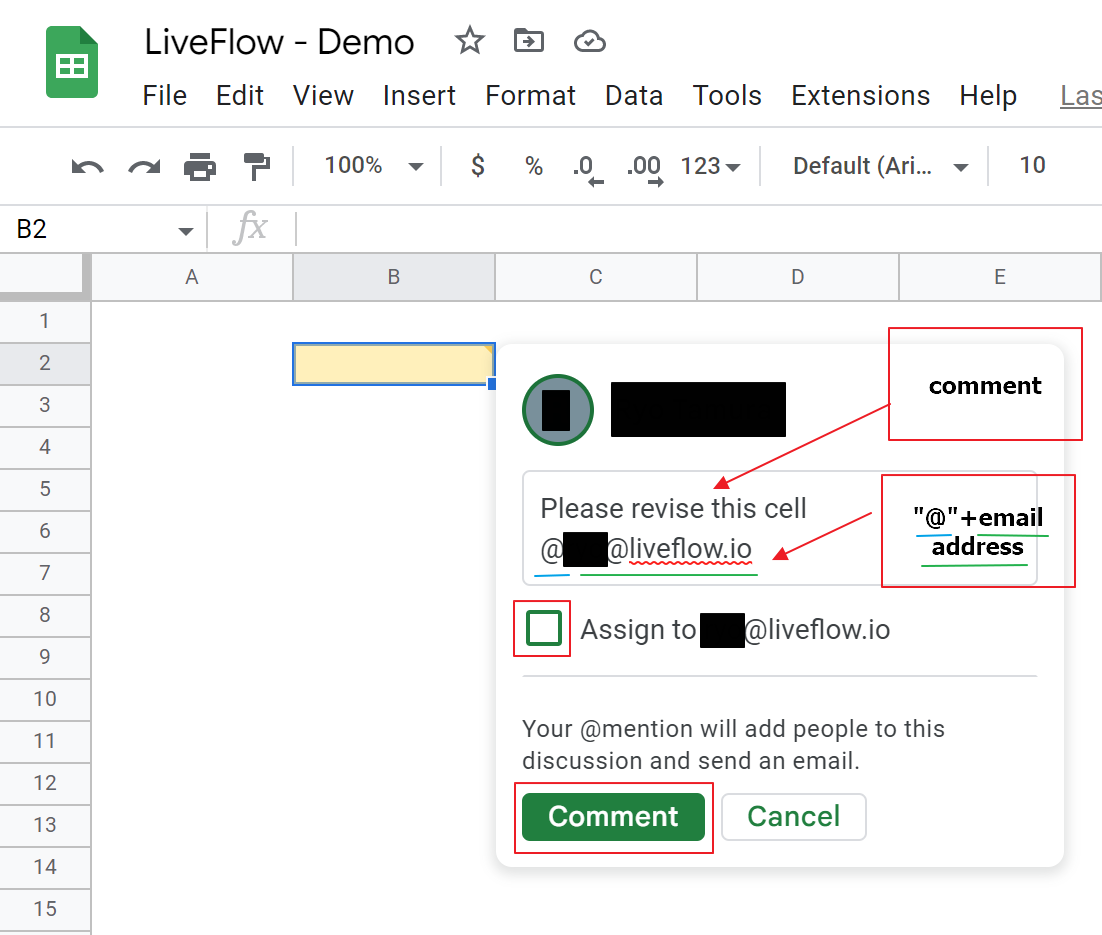The width and height of the screenshot is (1102, 935).
Task: Open the Edit menu
Action: click(x=240, y=96)
